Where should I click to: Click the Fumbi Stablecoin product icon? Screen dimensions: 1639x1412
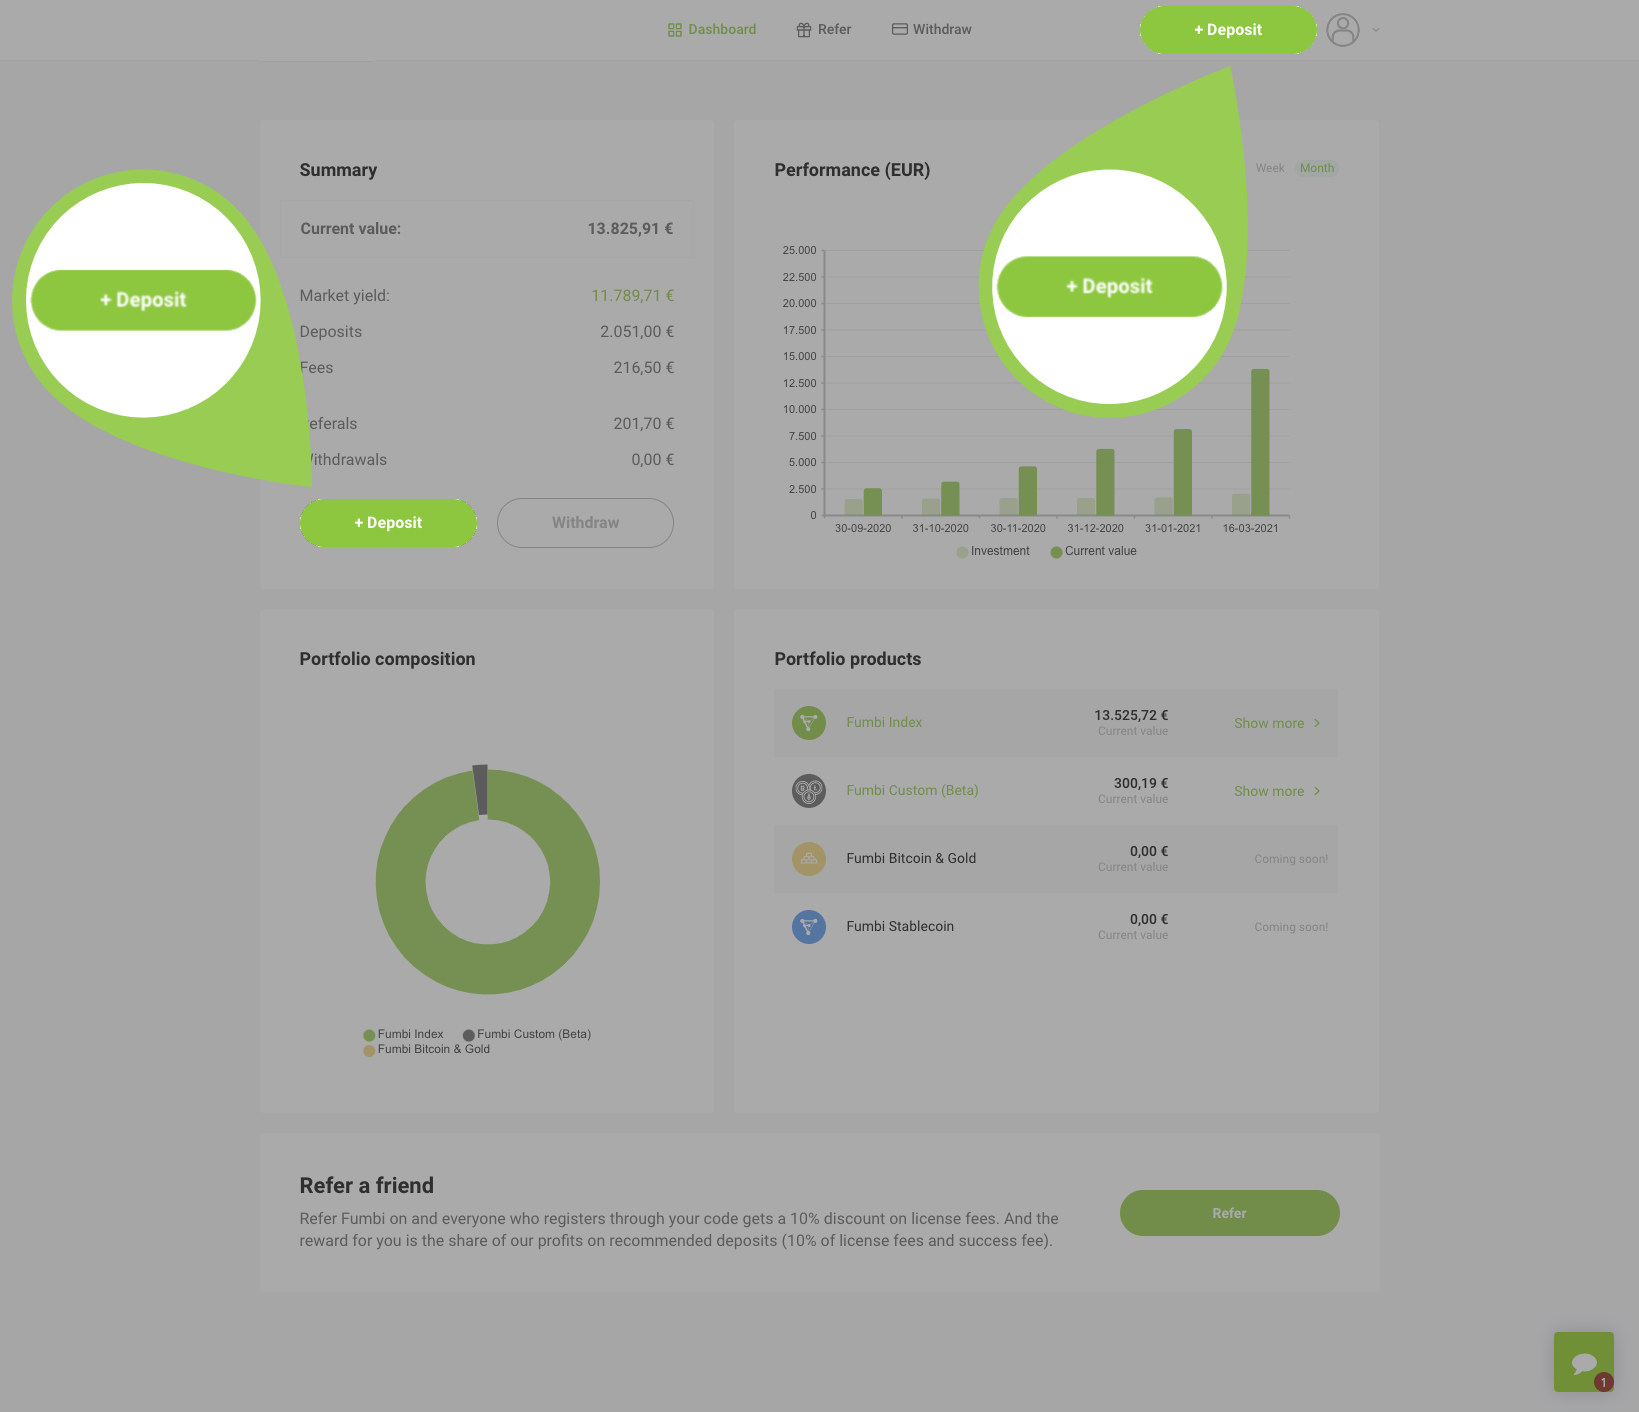coord(808,927)
